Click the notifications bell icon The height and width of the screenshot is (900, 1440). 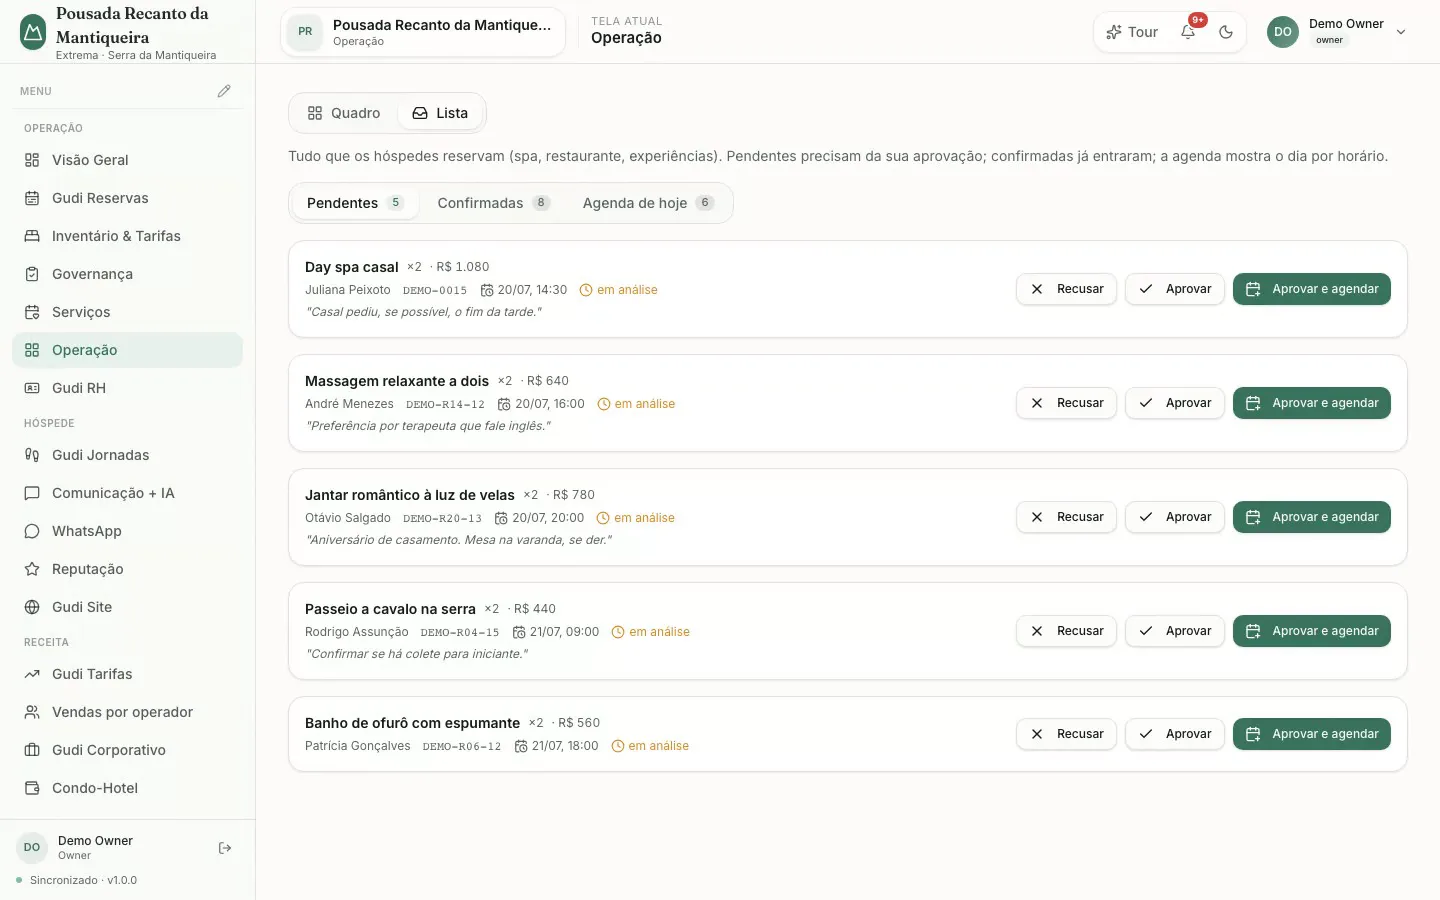click(x=1188, y=32)
